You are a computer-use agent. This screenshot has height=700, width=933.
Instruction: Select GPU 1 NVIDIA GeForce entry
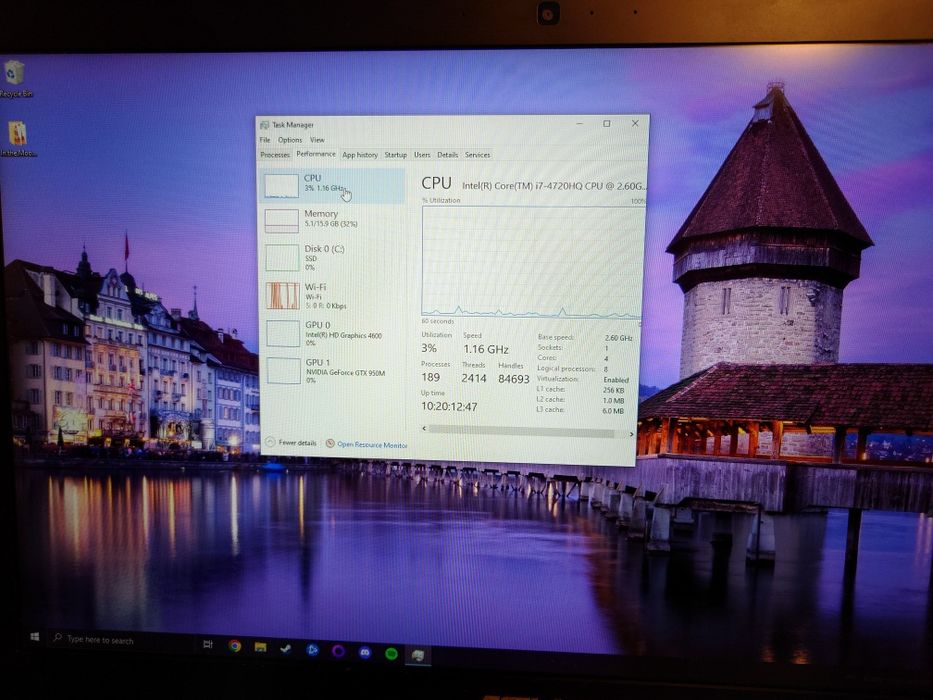coord(332,370)
